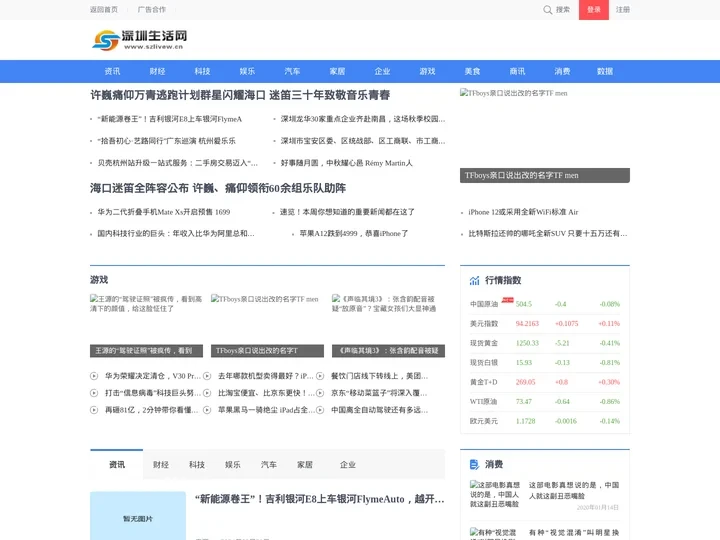Screen dimensions: 720x540
Task: Click play icon beside 去年哪款机型卖得最好
Action: [x=207, y=376]
